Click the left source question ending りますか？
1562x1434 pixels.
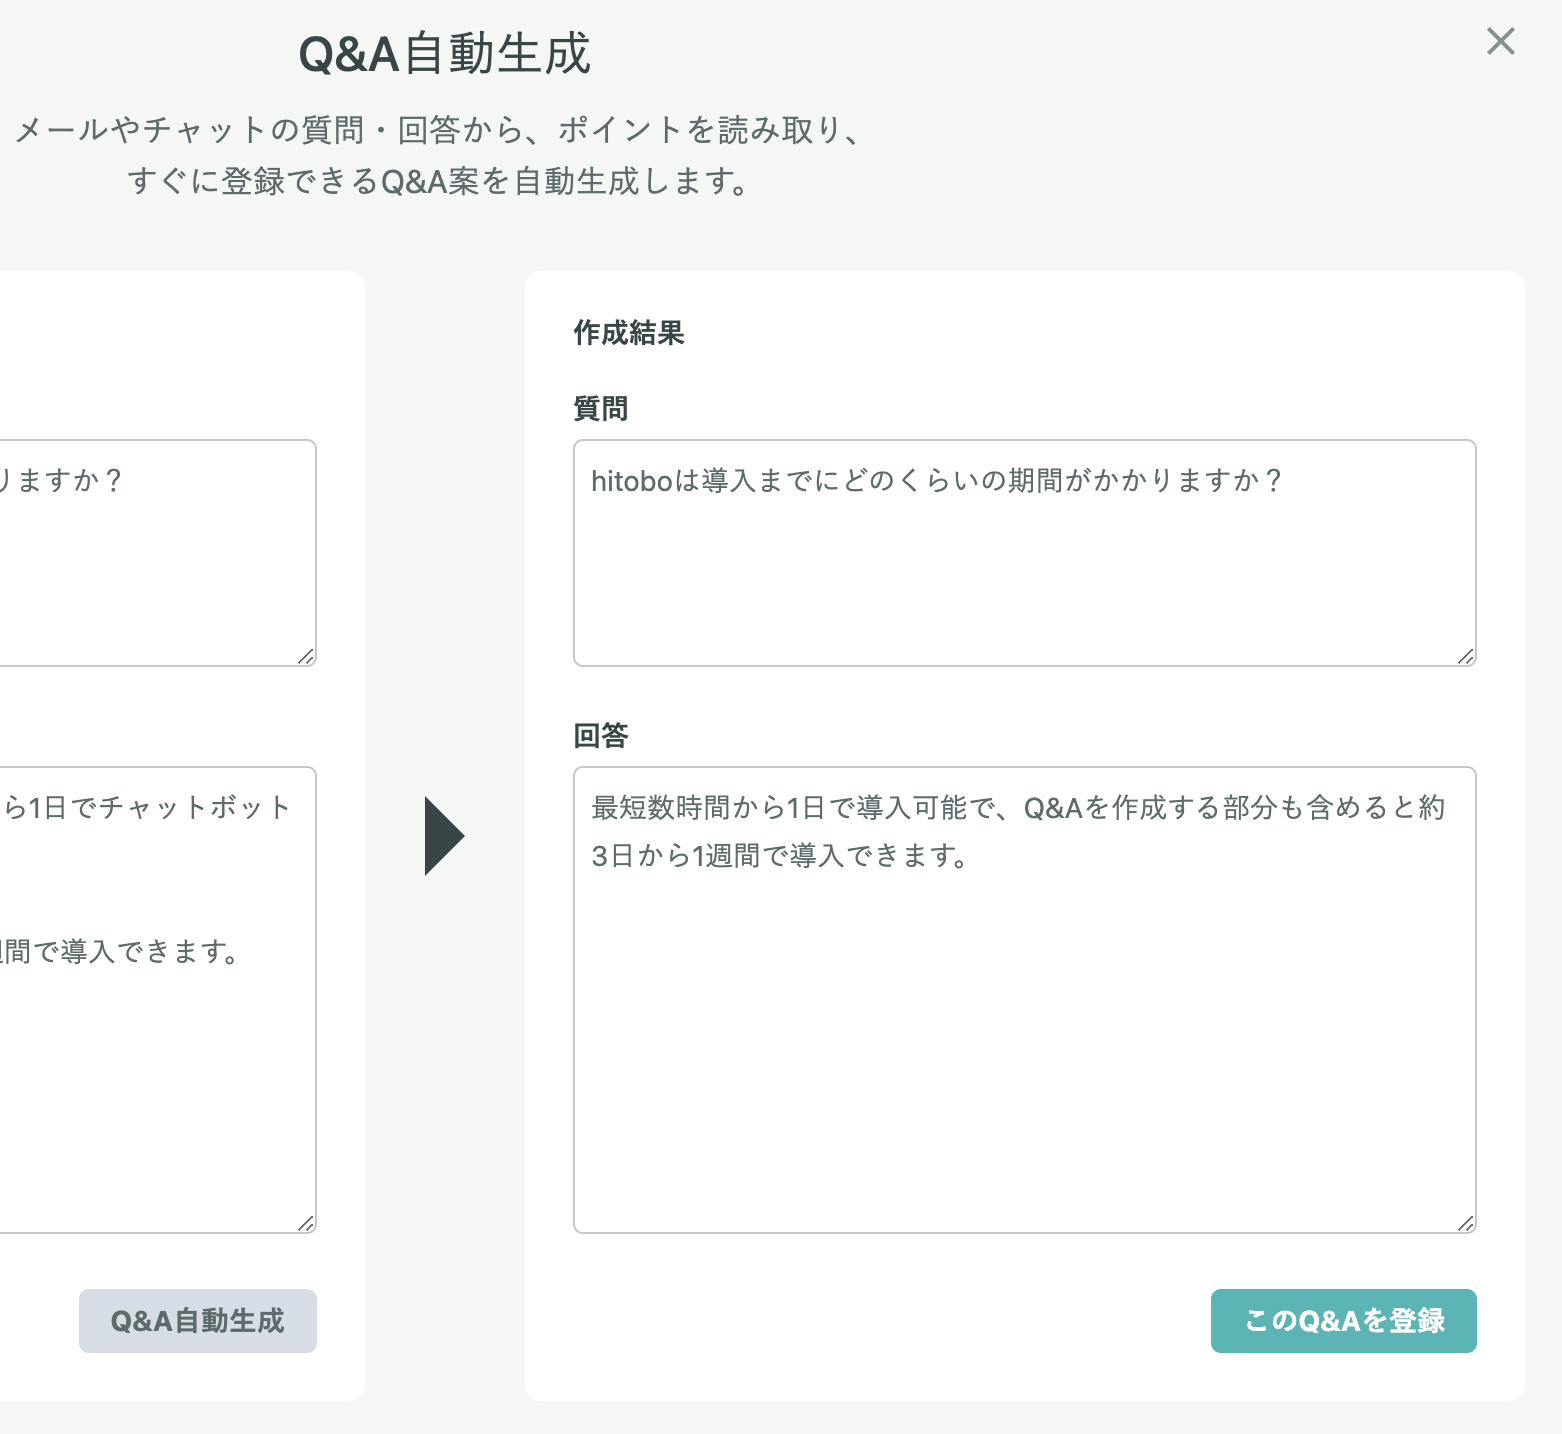pyautogui.click(x=60, y=481)
